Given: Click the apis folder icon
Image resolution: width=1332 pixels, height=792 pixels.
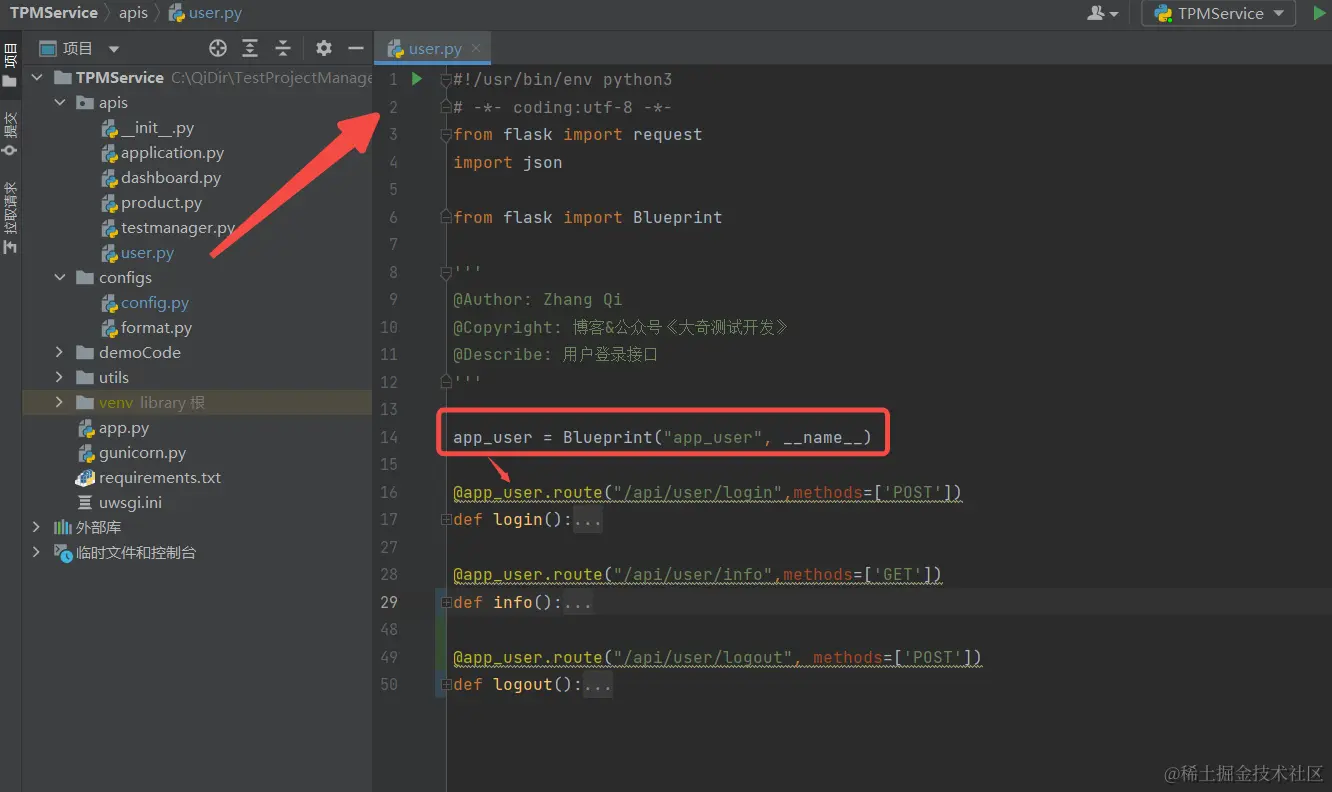Looking at the screenshot, I should 84,102.
